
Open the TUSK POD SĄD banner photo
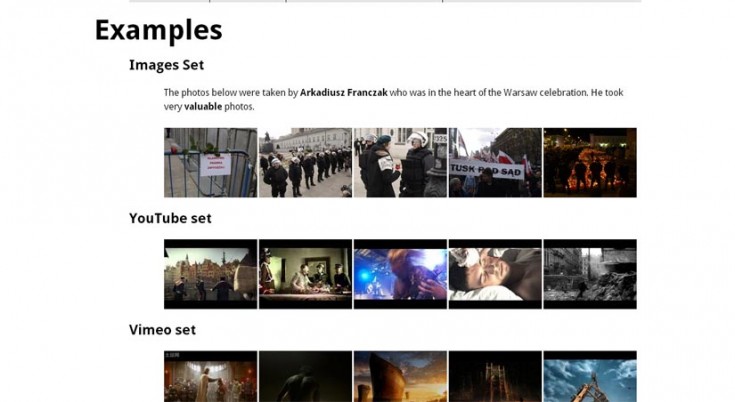(x=495, y=163)
